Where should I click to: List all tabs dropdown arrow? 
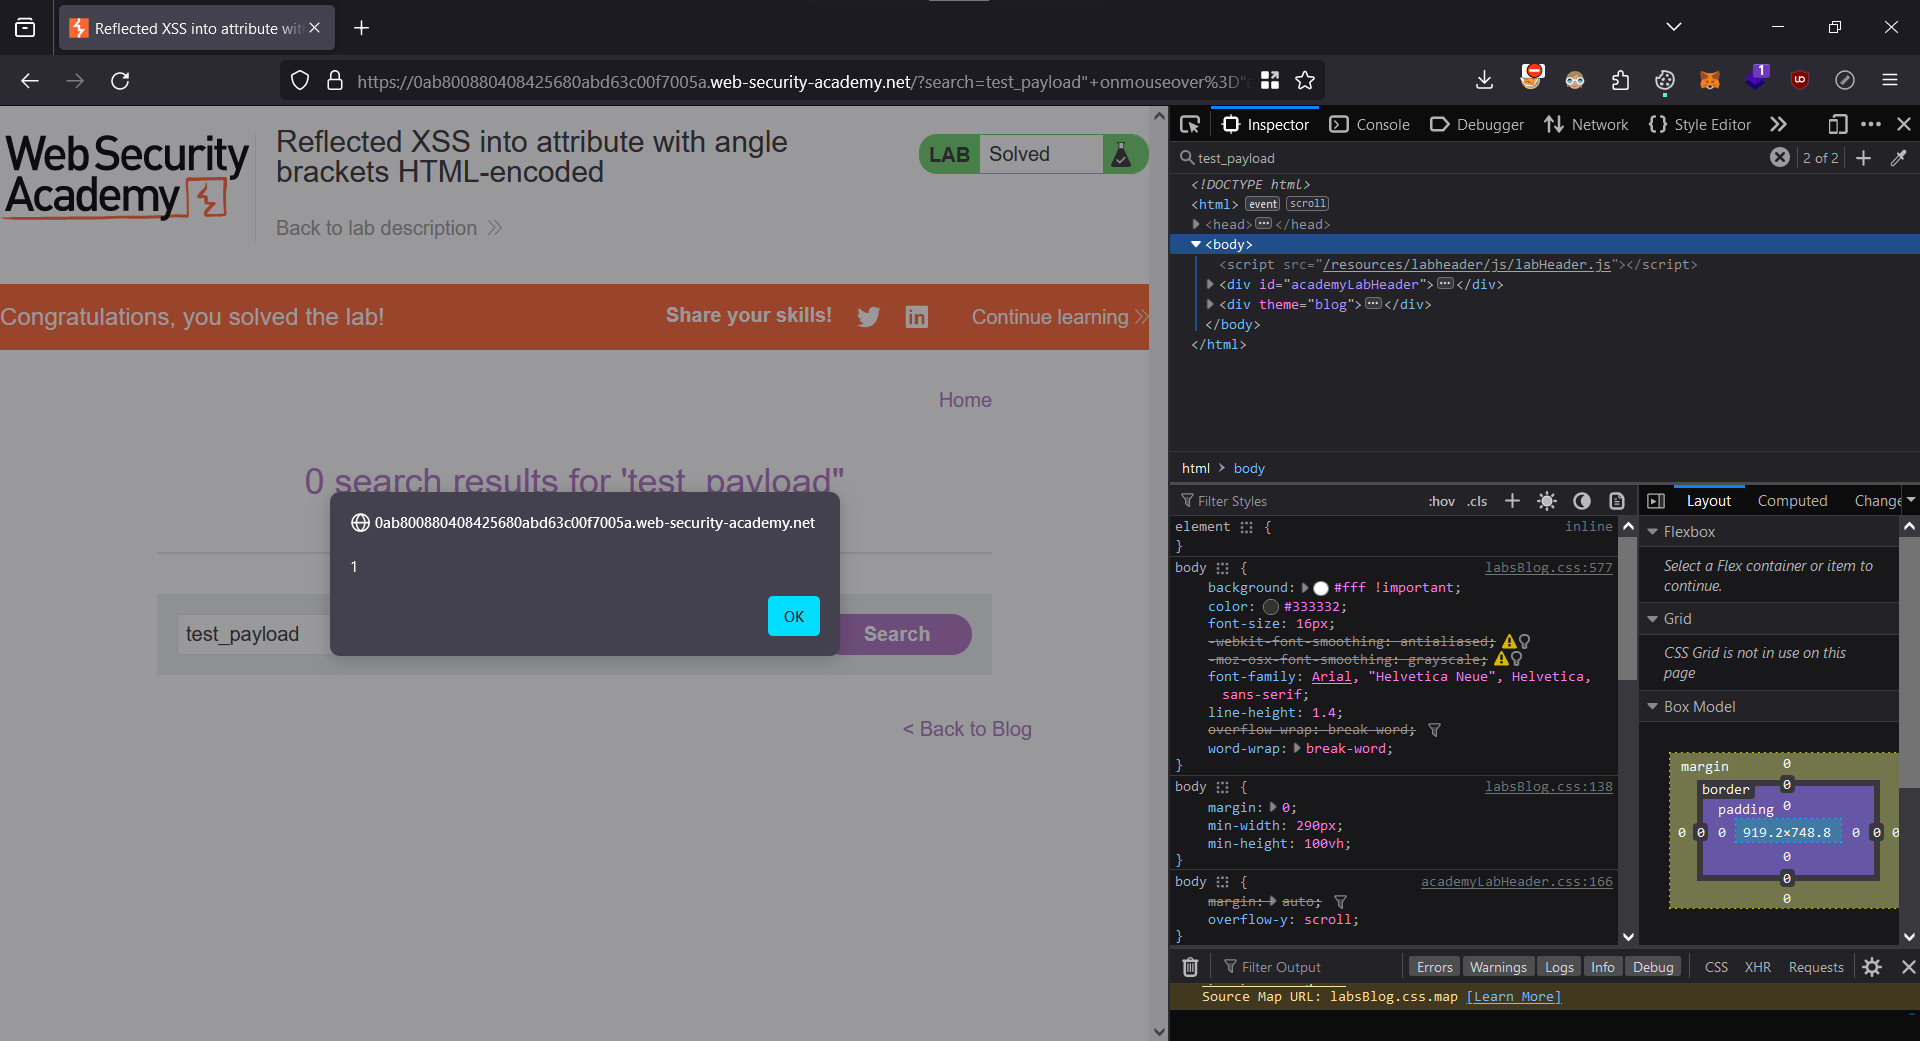click(1674, 27)
